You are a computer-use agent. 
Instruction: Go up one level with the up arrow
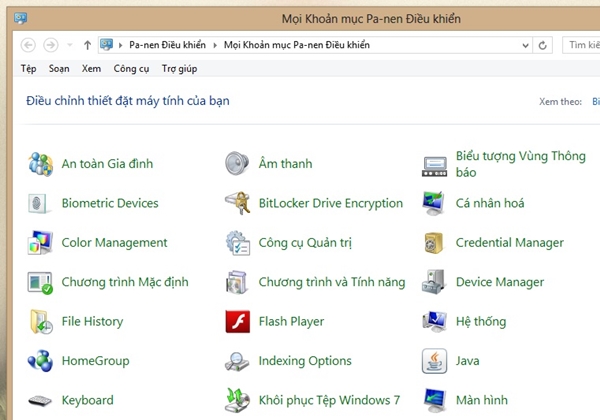87,45
